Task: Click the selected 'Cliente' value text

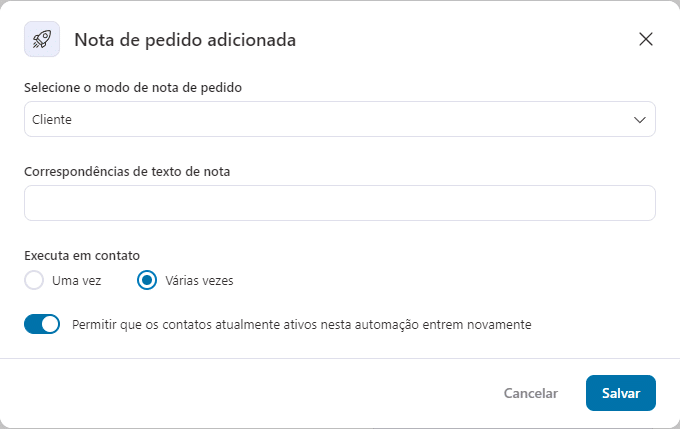Action: 52,120
